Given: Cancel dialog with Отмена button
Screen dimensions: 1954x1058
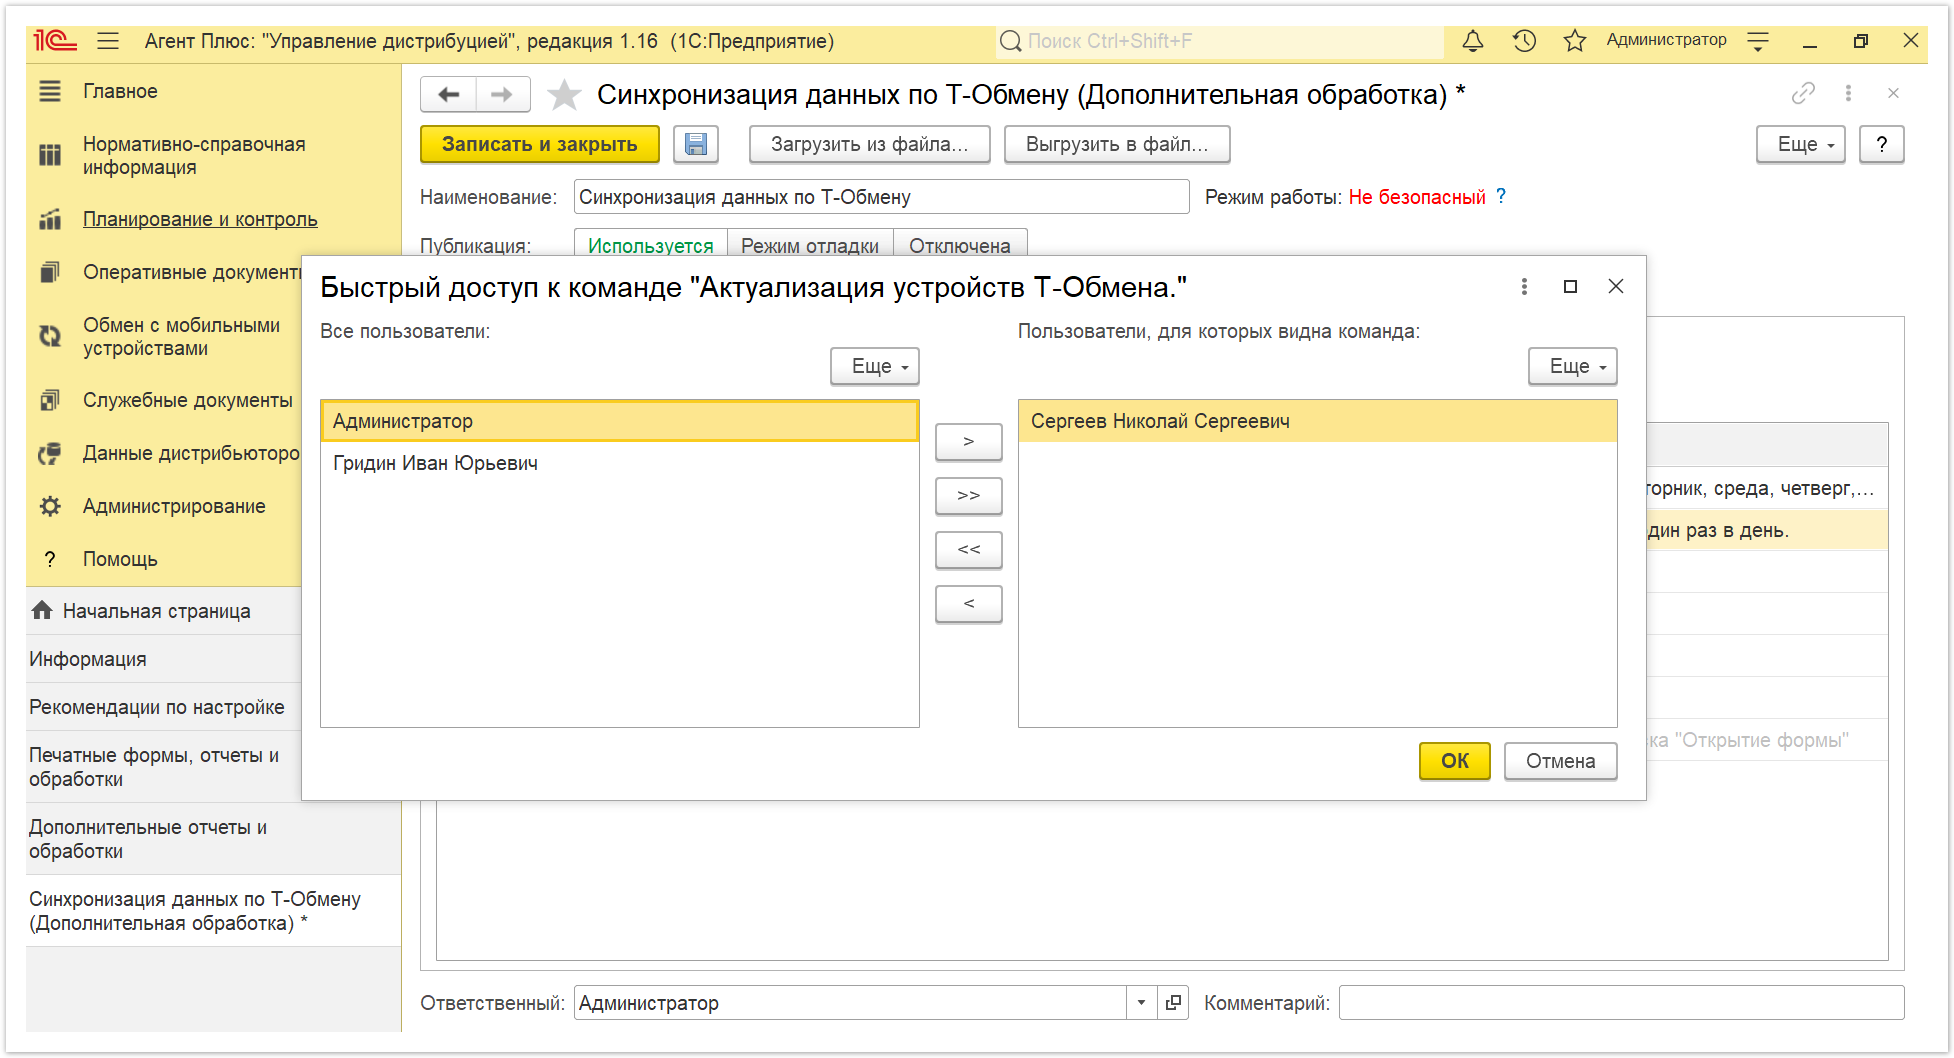Looking at the screenshot, I should pyautogui.click(x=1561, y=761).
